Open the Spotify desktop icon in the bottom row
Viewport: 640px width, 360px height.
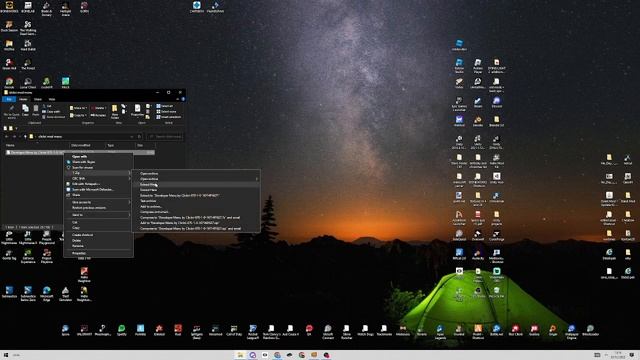point(122,330)
